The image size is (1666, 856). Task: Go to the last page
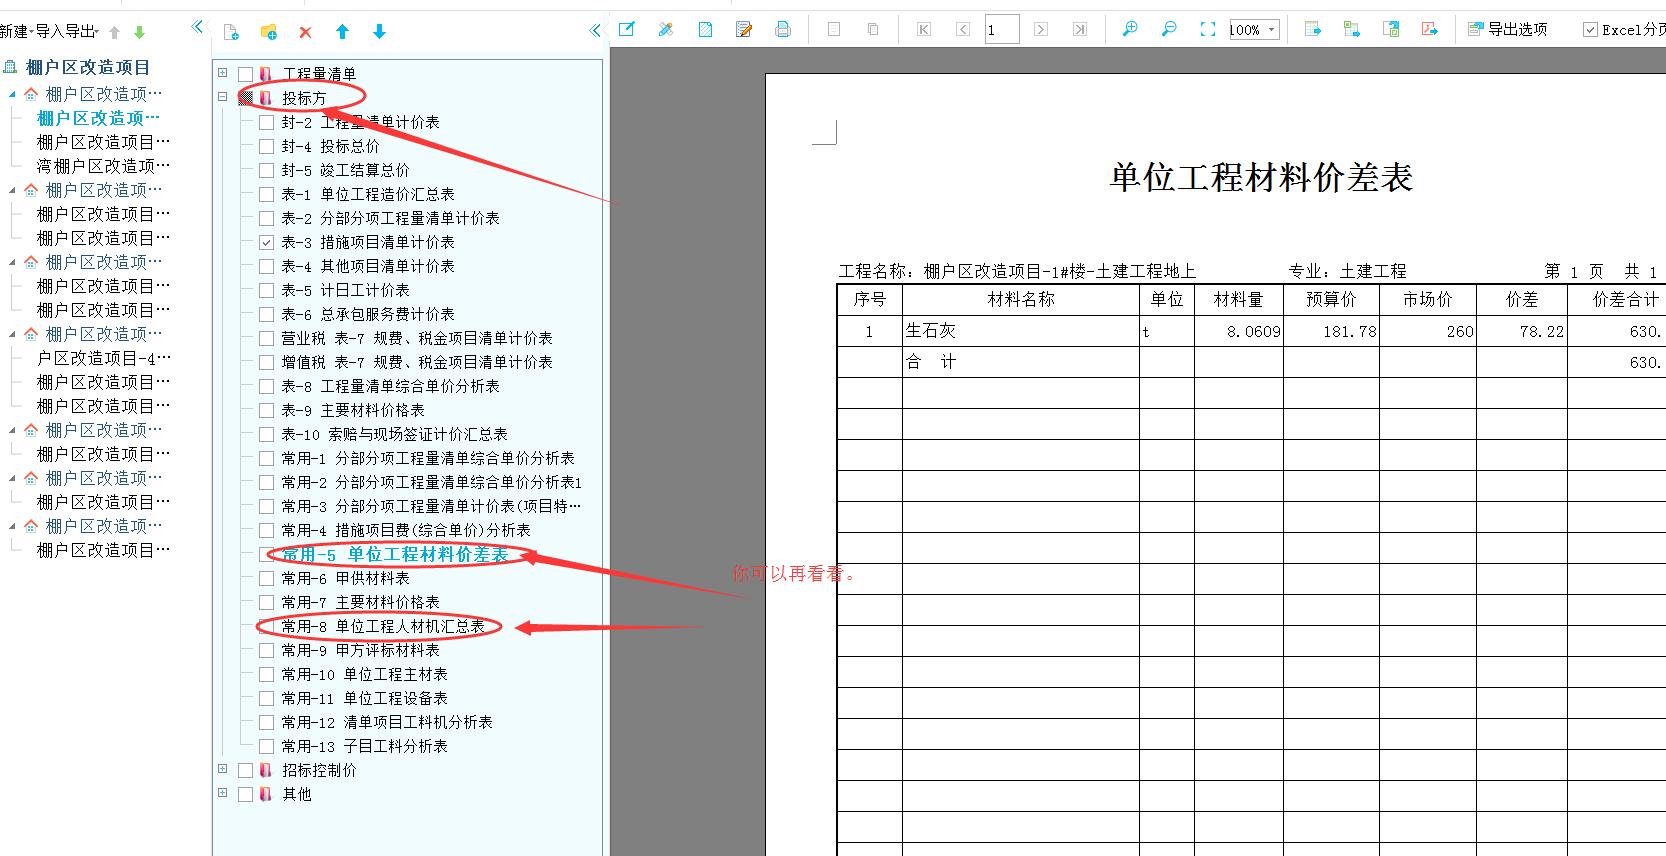(1080, 29)
